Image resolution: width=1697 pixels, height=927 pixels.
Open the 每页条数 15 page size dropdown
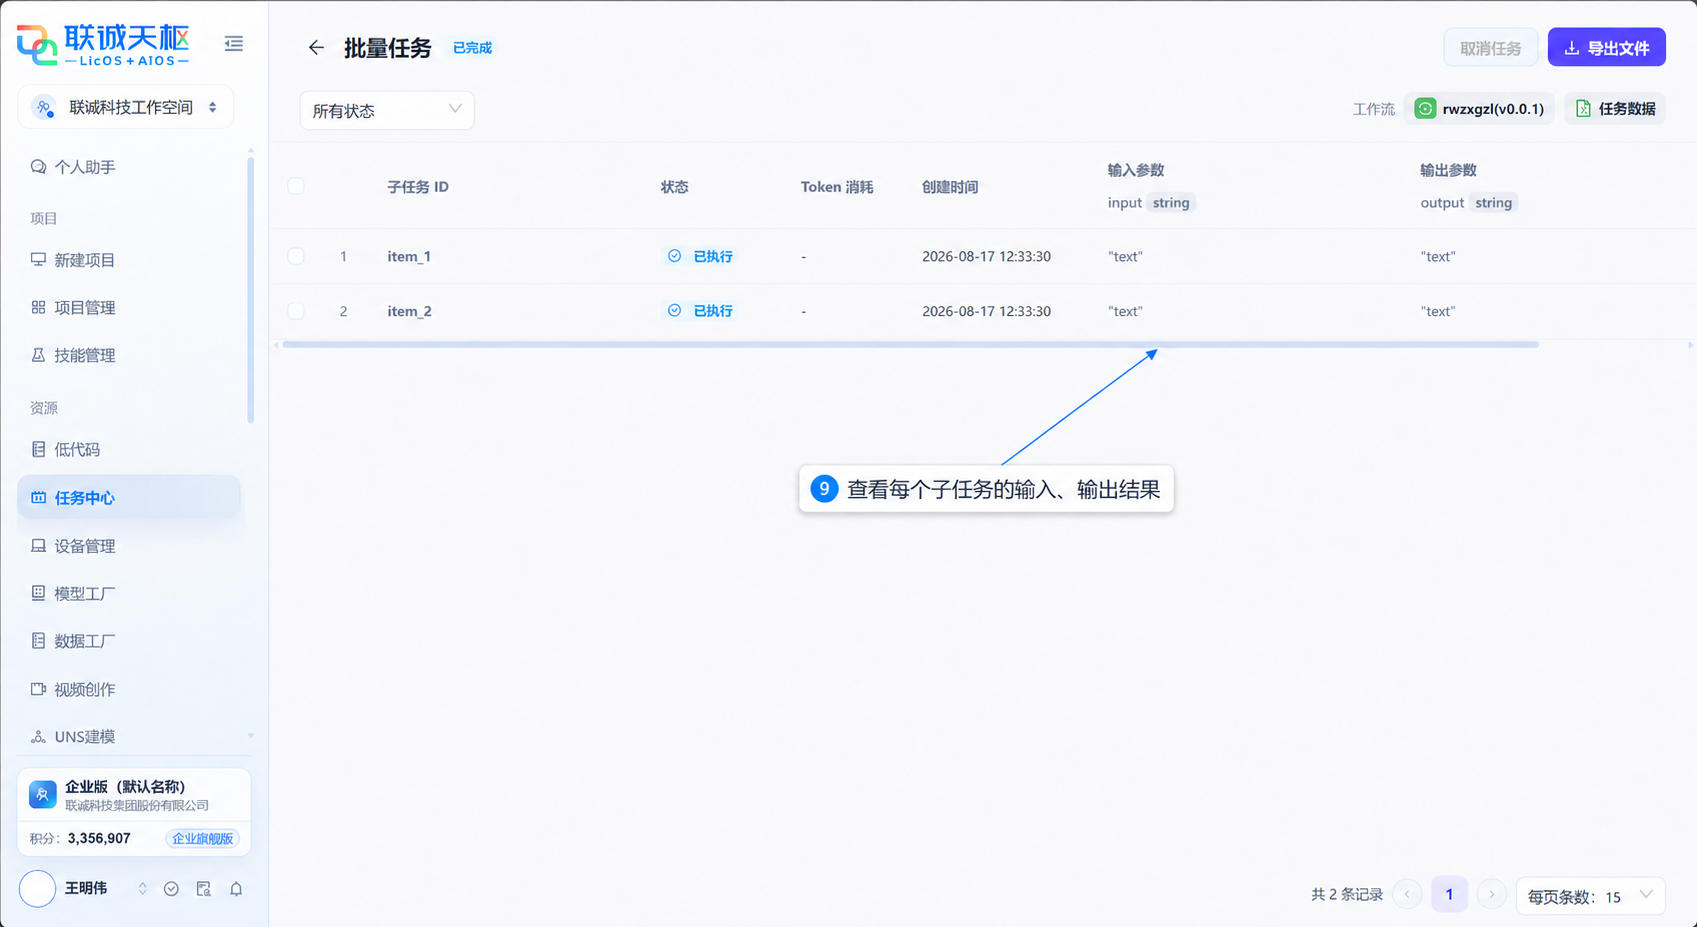(1590, 896)
